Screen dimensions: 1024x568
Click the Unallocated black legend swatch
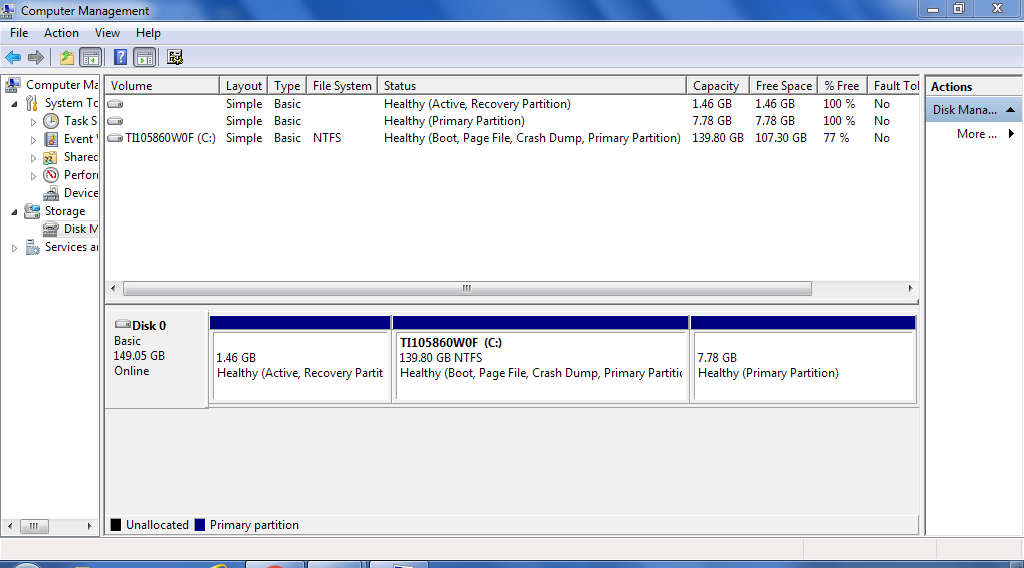[x=116, y=525]
